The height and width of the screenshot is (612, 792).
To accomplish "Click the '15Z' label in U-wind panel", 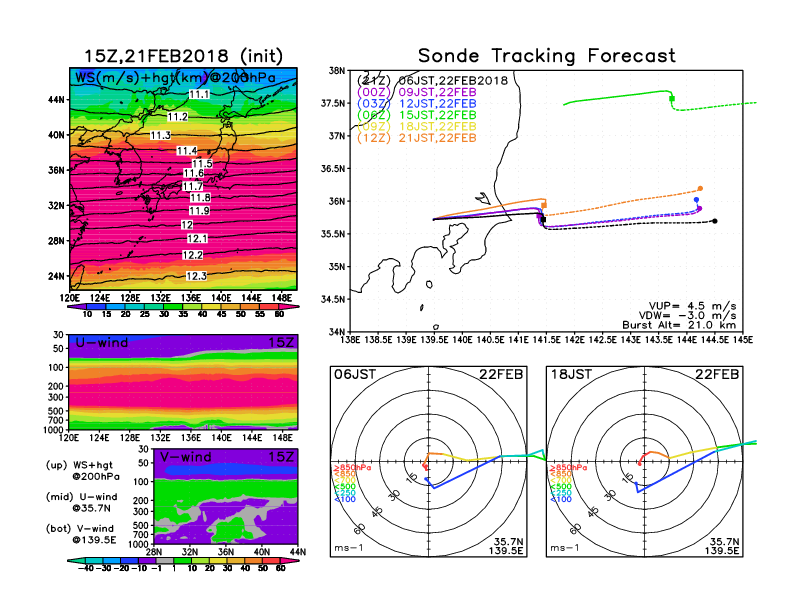I will pyautogui.click(x=280, y=342).
